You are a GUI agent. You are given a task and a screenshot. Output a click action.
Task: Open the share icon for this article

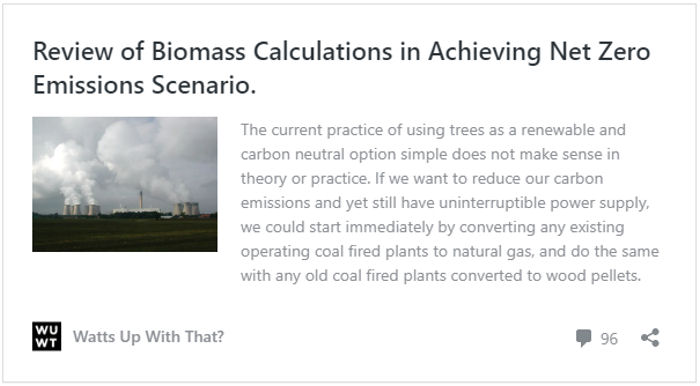point(650,338)
